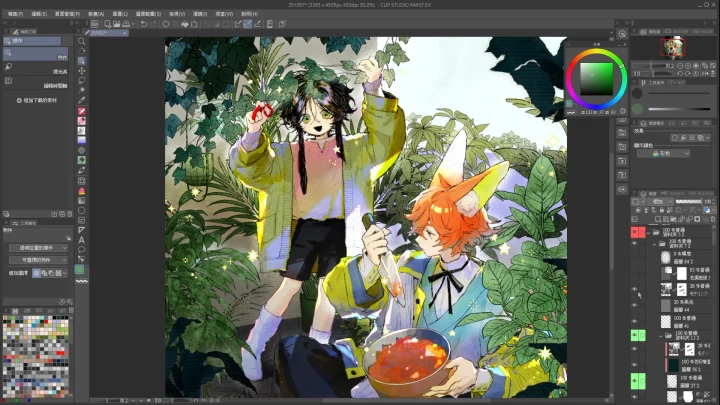Click the add downloaded material button
This screenshot has height=405, width=720.
click(40, 101)
